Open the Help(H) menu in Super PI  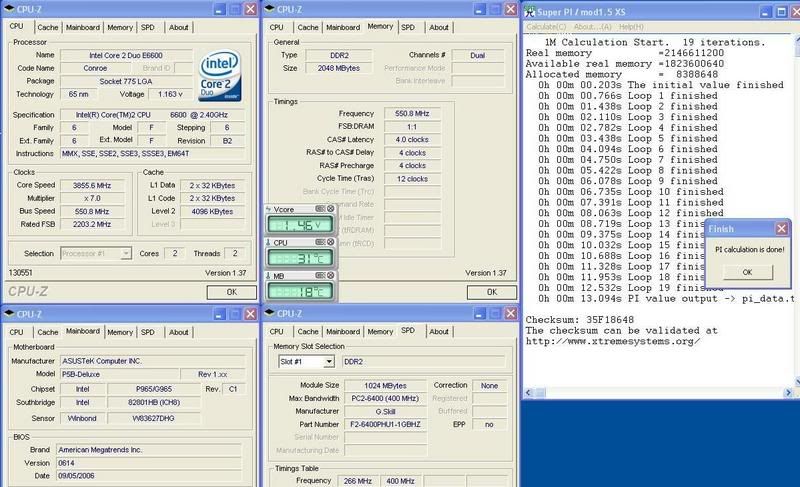(631, 27)
